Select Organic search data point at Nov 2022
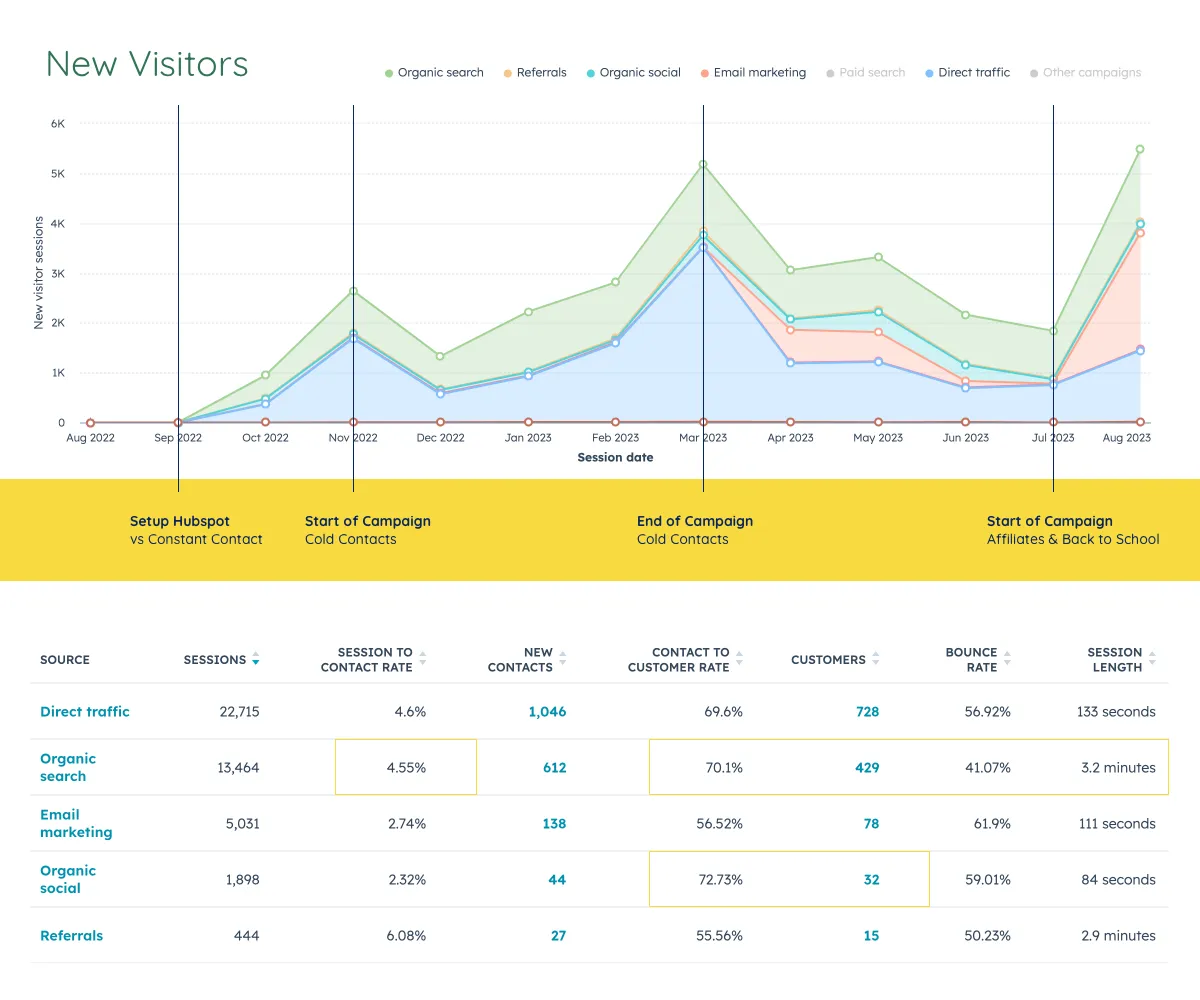 353,291
